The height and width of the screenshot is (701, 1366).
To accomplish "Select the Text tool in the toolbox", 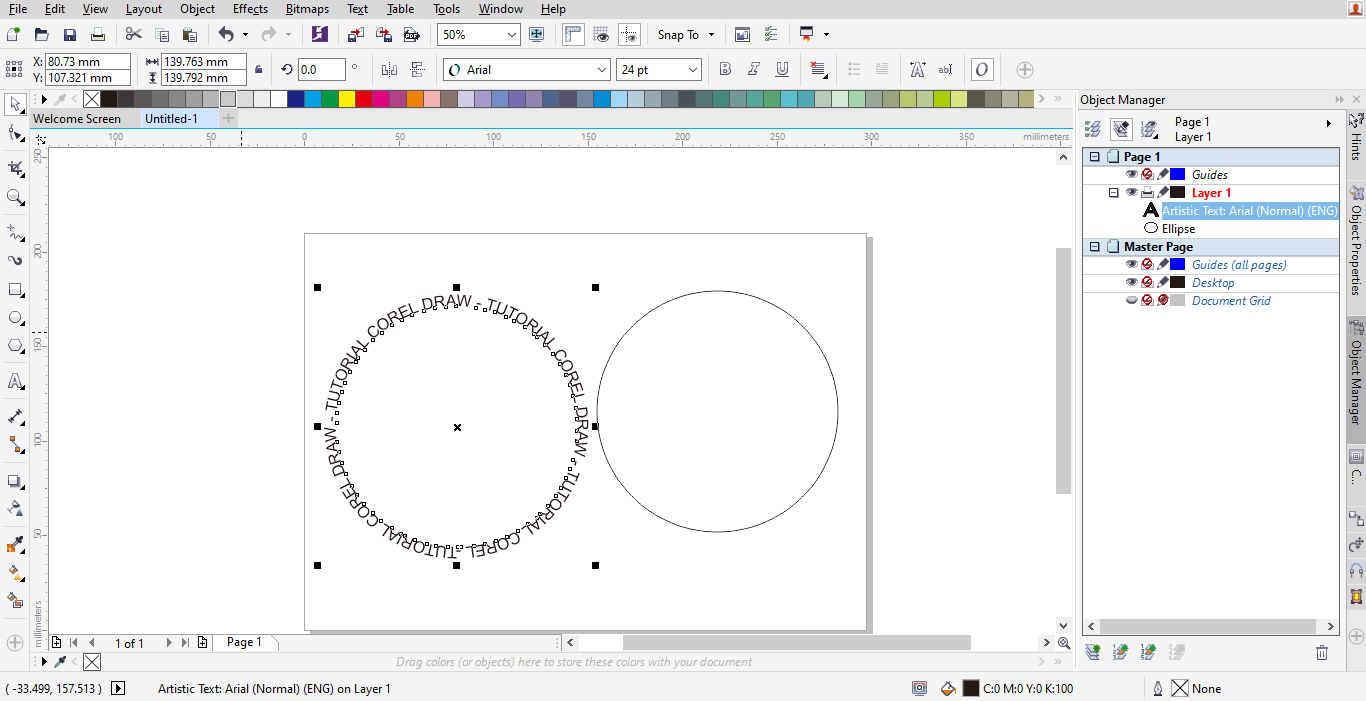I will tap(15, 381).
